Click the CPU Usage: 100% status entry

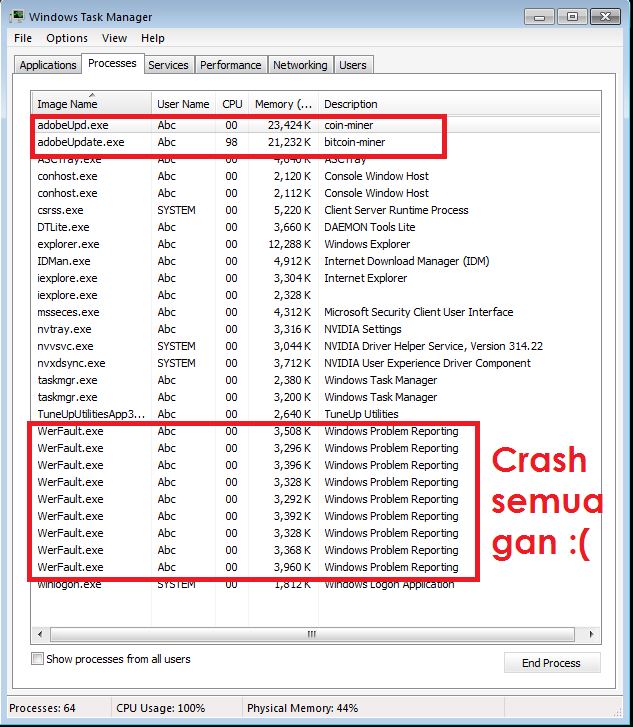pos(160,708)
